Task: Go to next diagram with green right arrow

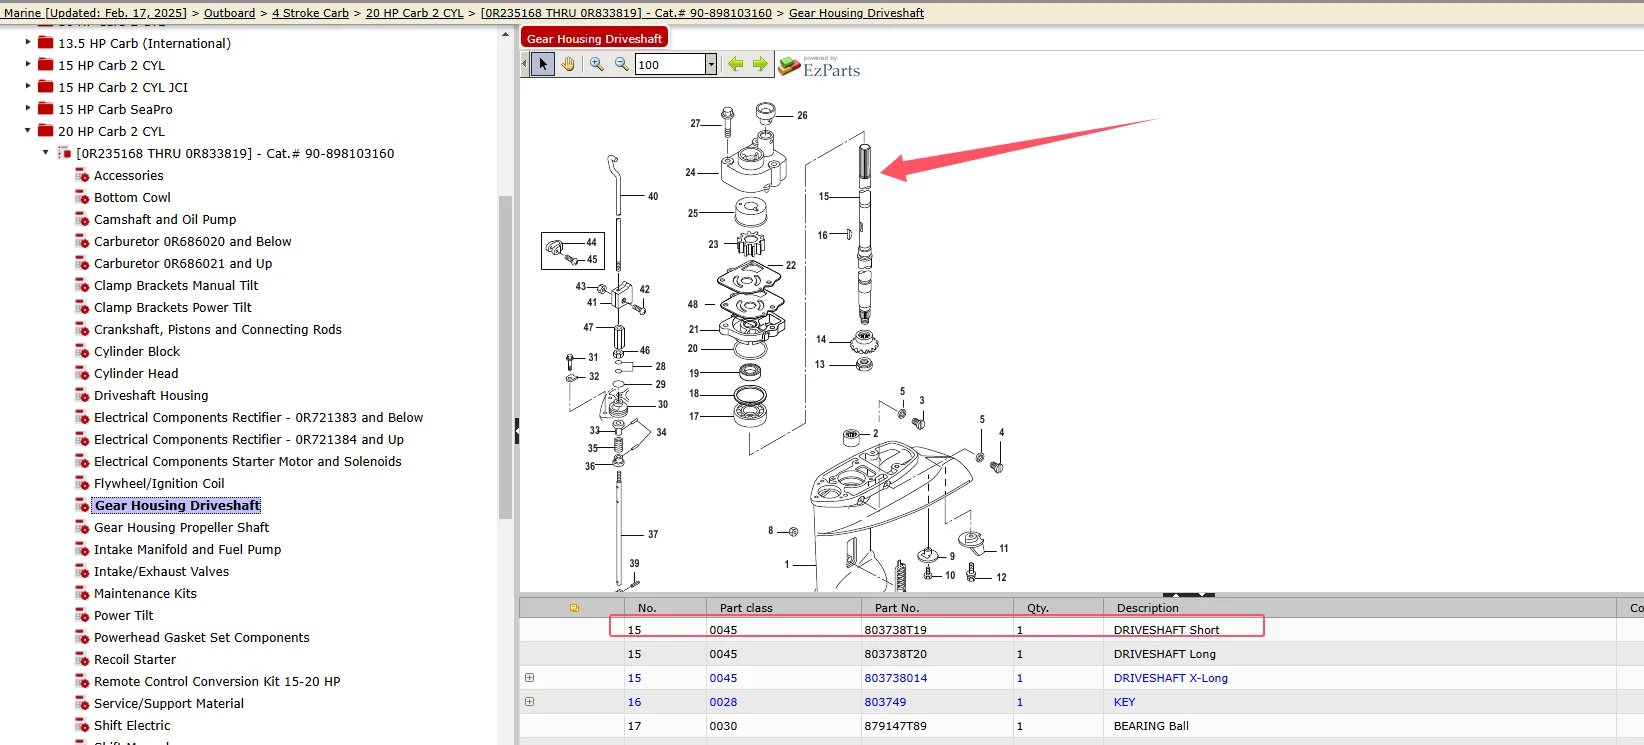Action: click(760, 64)
